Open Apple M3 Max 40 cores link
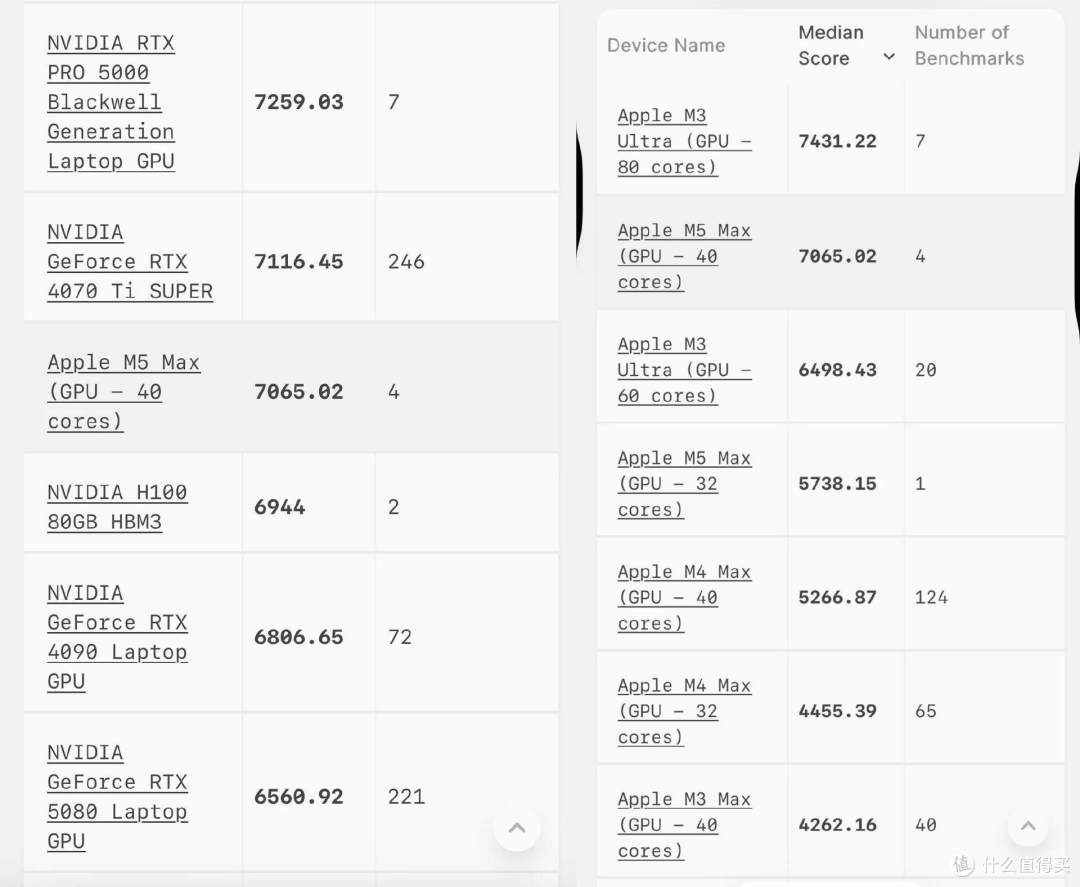The width and height of the screenshot is (1080, 887). (x=685, y=824)
